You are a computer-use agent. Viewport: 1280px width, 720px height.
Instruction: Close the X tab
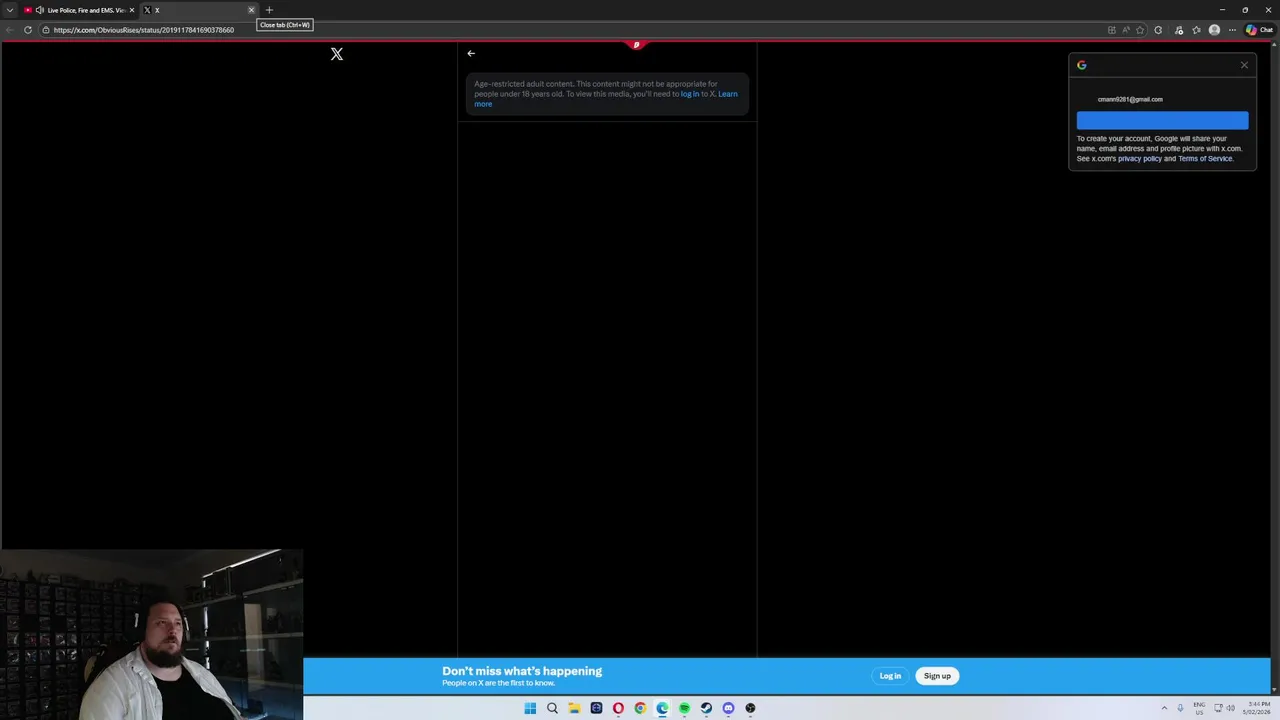point(251,10)
